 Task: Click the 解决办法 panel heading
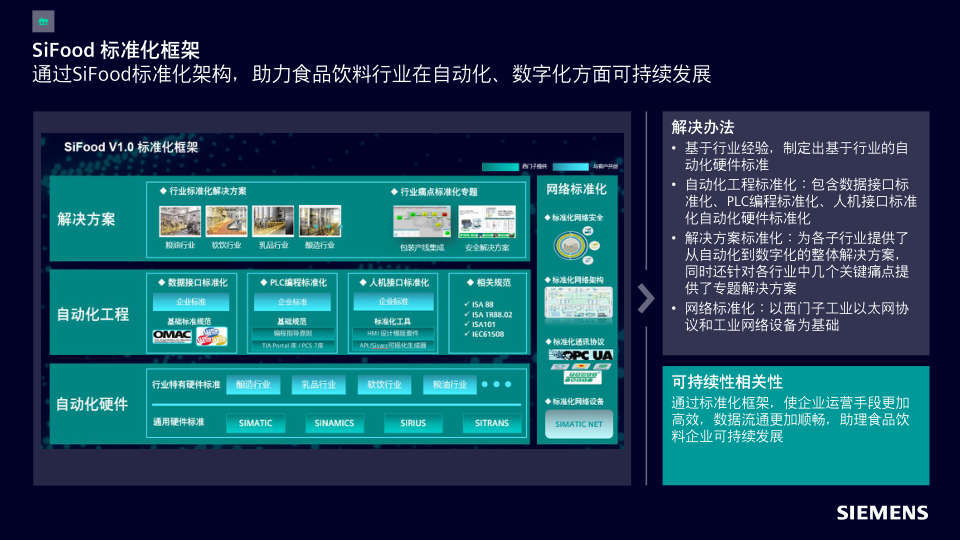(x=702, y=127)
